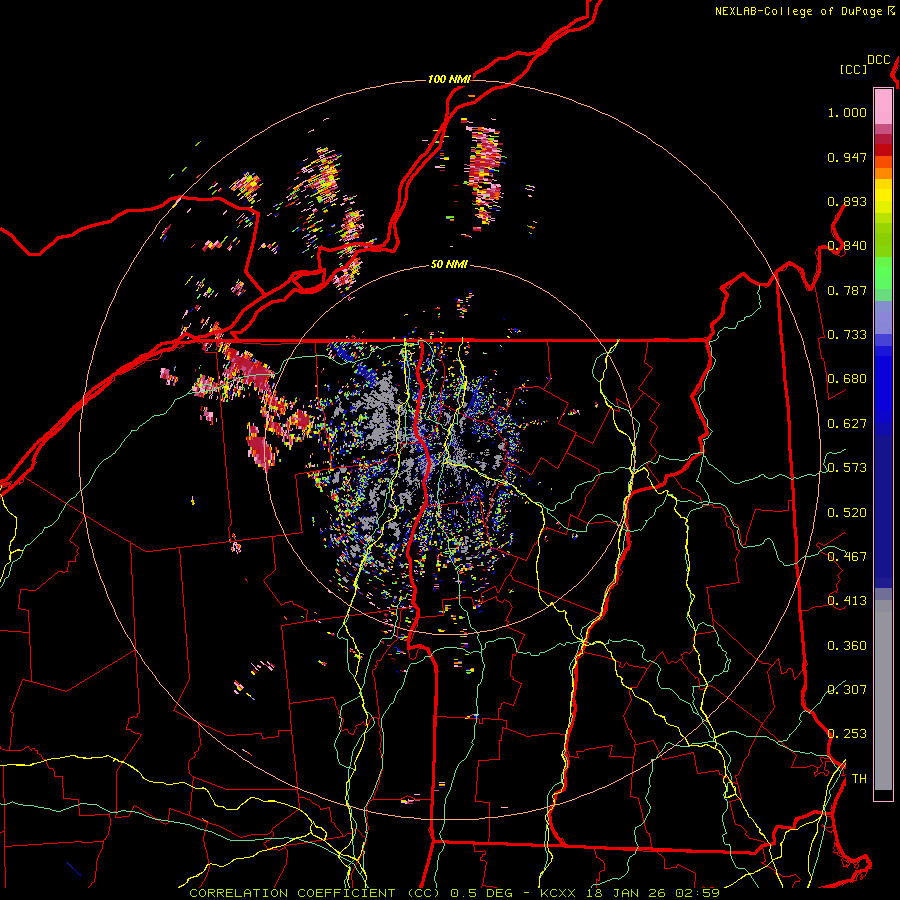Click the TH threshold label on legend

(859, 779)
